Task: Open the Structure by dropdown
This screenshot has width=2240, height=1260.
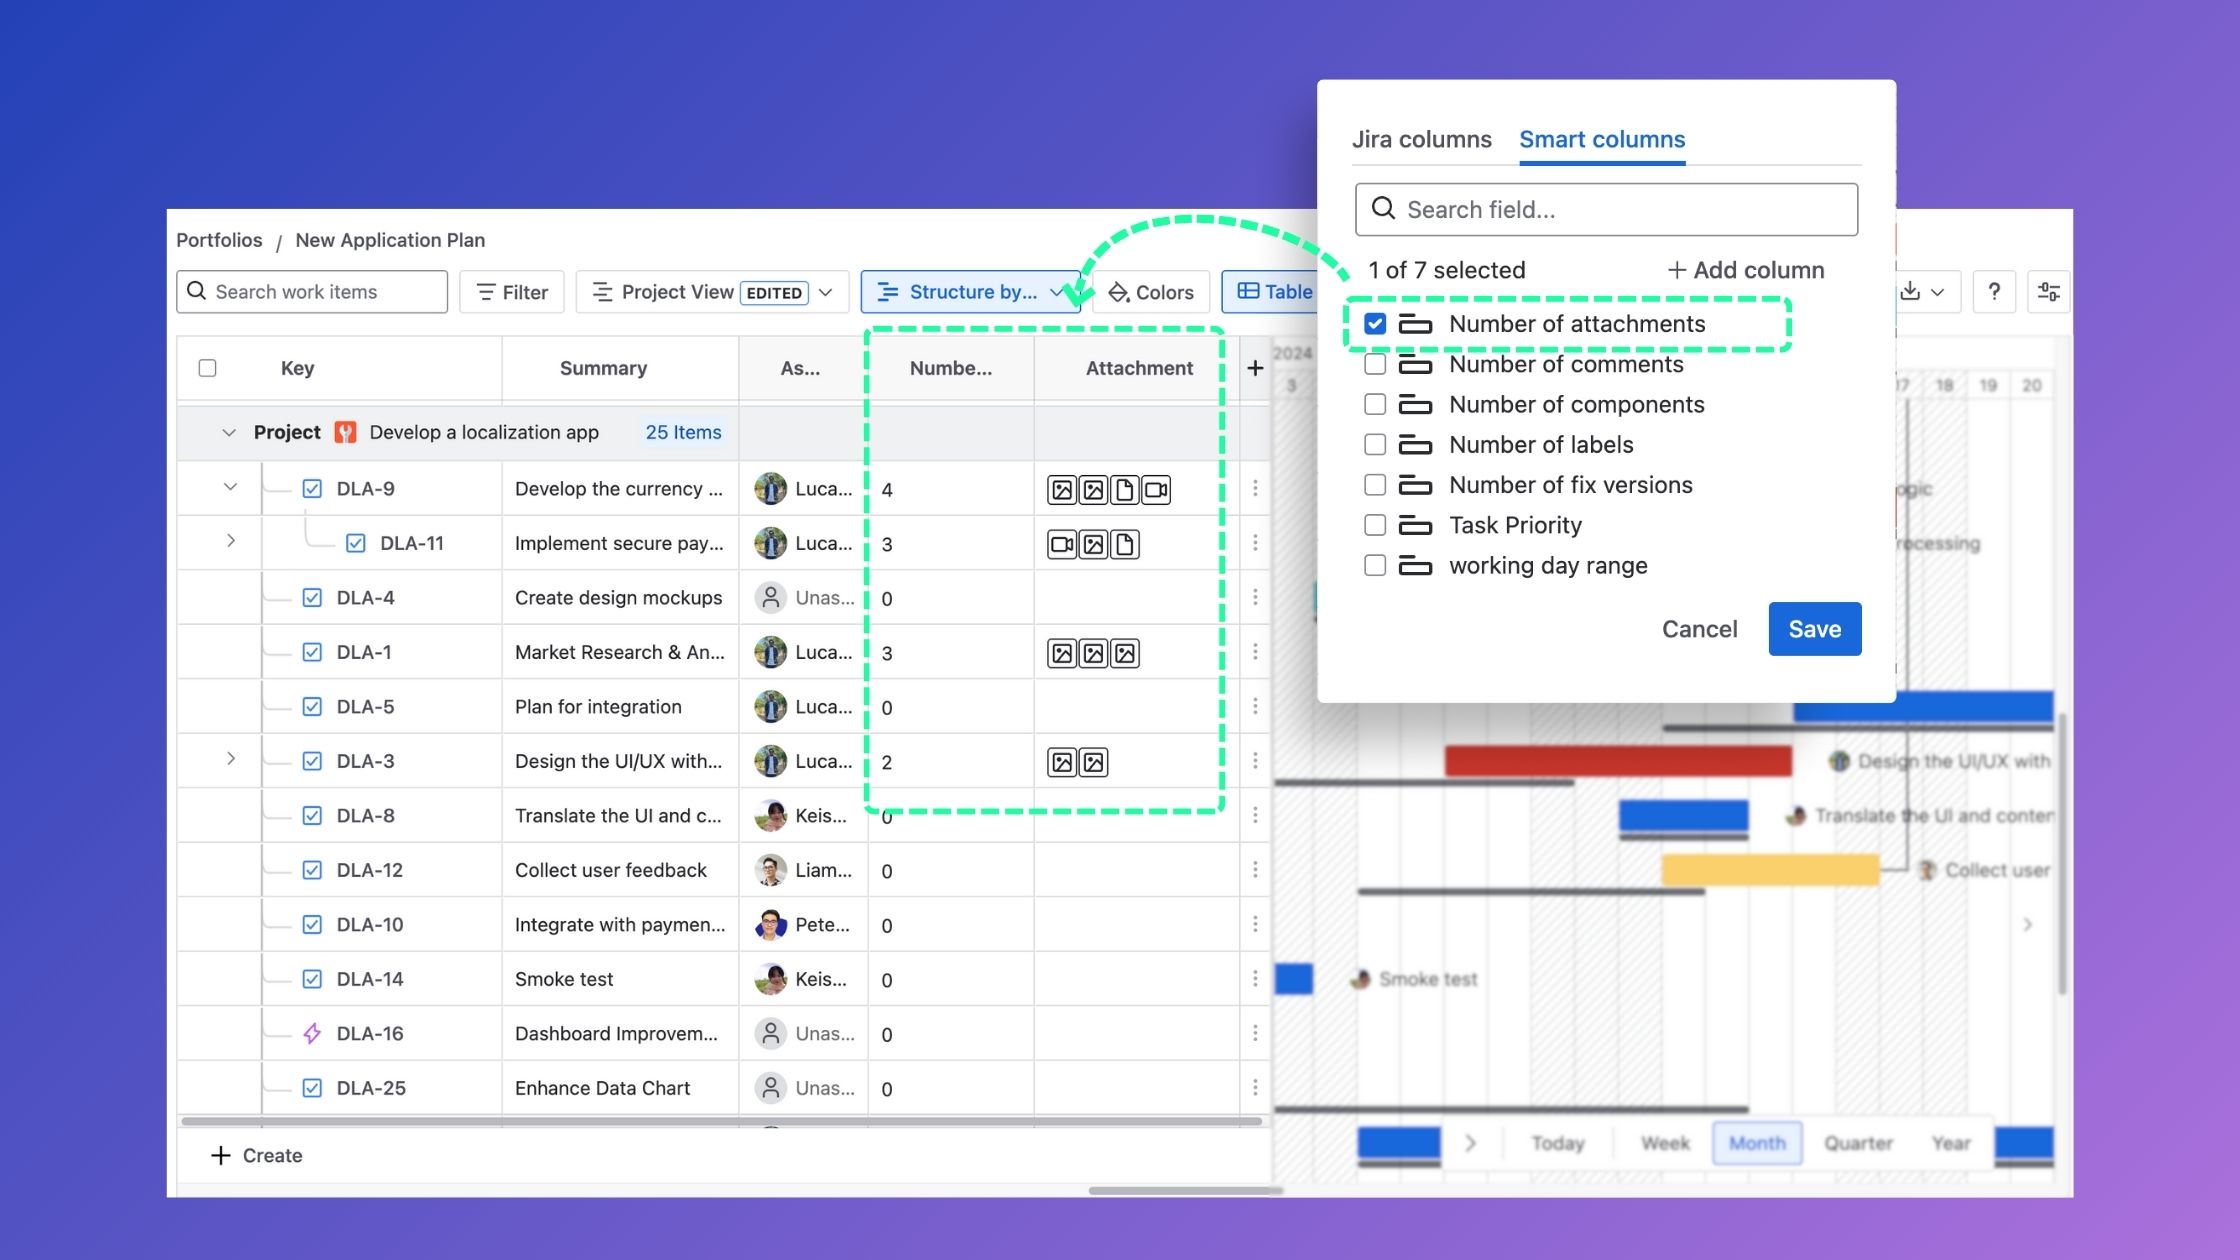Action: point(970,292)
